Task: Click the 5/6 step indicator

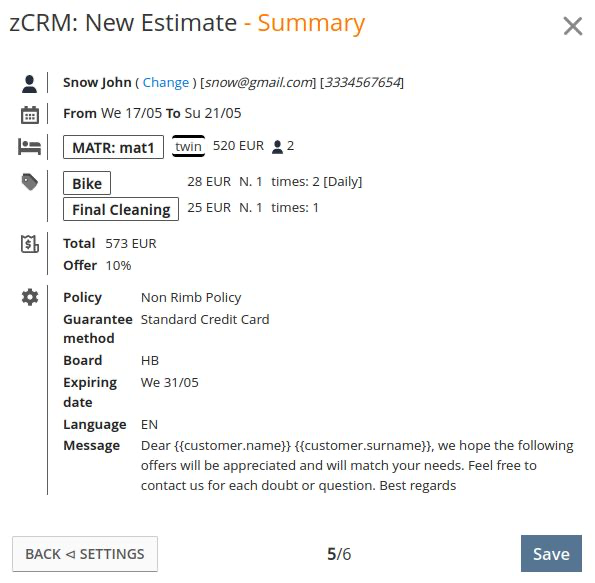Action: click(x=339, y=554)
